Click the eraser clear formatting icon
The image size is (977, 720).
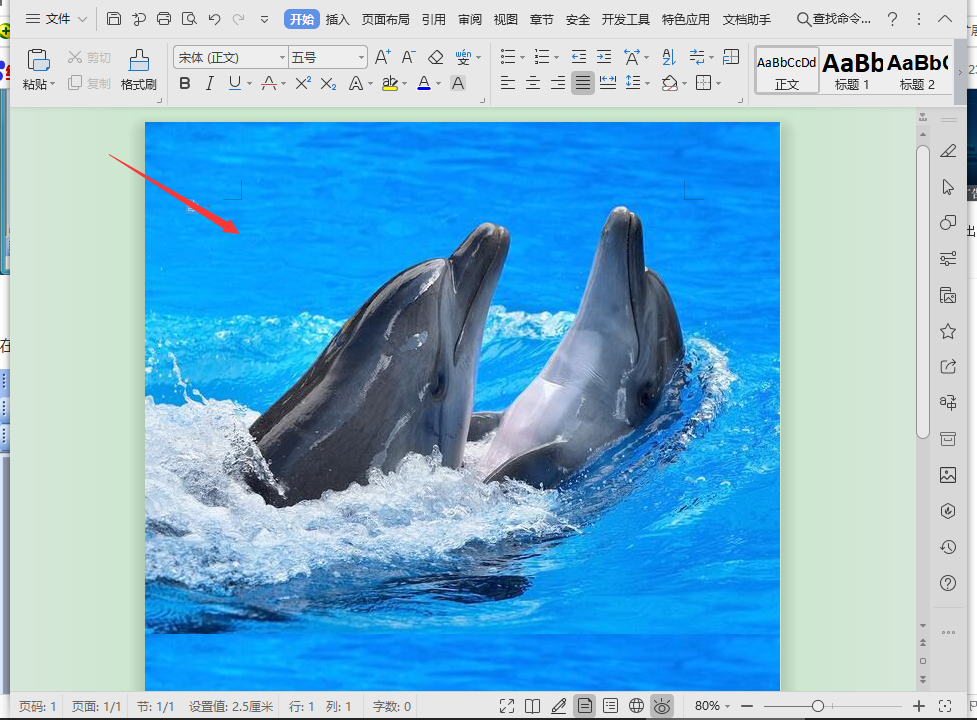(x=435, y=57)
